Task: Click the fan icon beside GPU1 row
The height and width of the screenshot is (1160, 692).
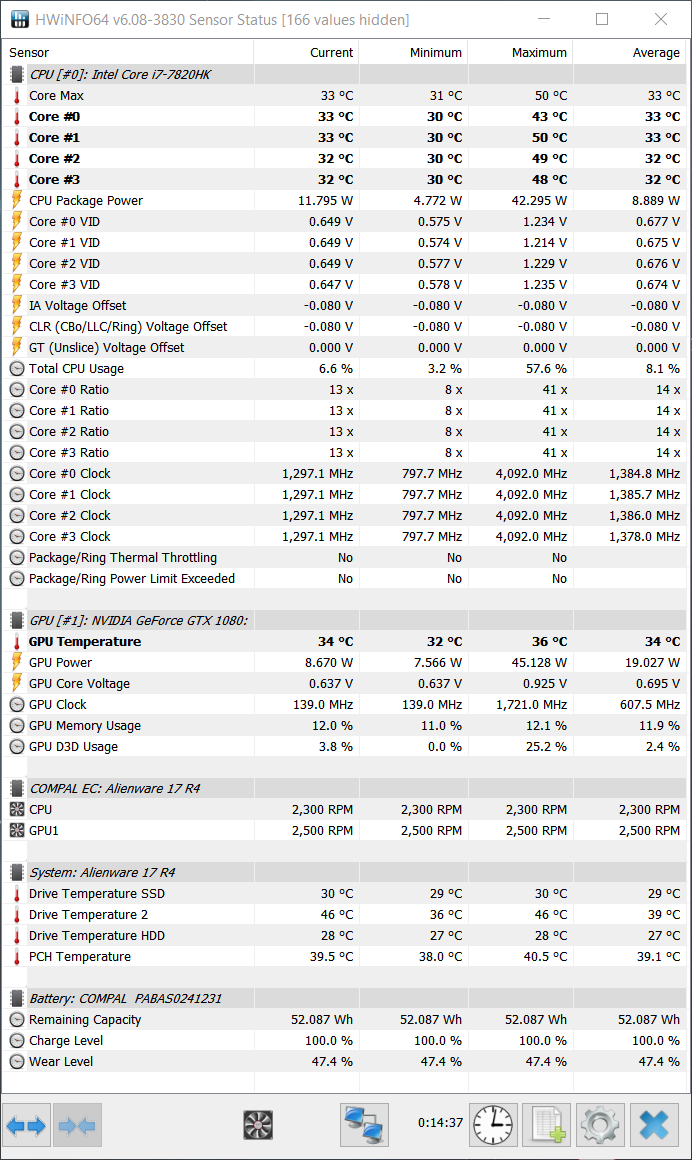Action: tap(17, 831)
